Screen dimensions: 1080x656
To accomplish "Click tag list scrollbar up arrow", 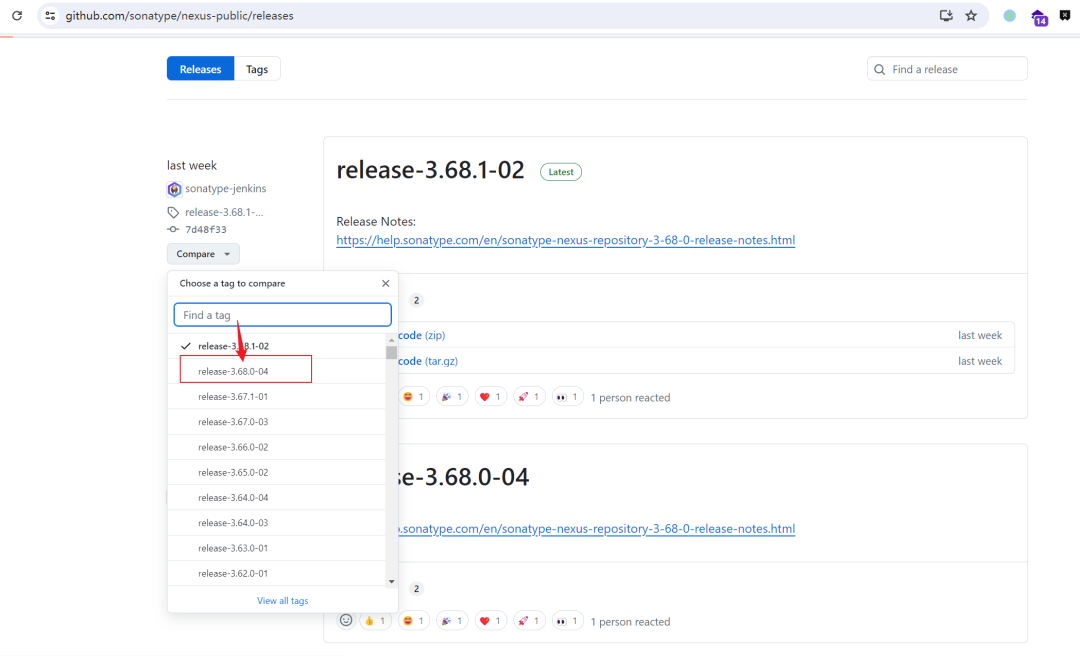I will [x=391, y=340].
